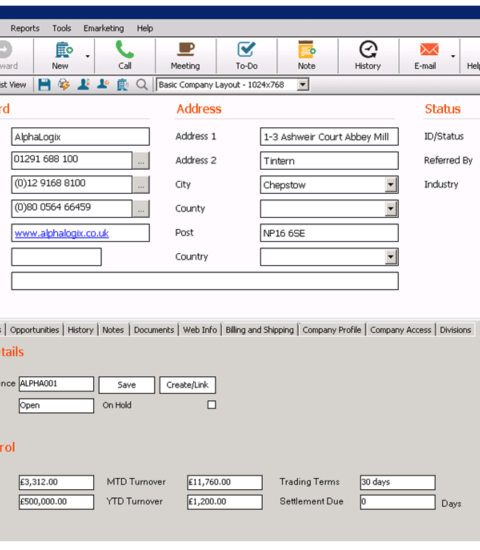This screenshot has width=480, height=550.
Task: Open the Emarketing menu
Action: click(104, 28)
